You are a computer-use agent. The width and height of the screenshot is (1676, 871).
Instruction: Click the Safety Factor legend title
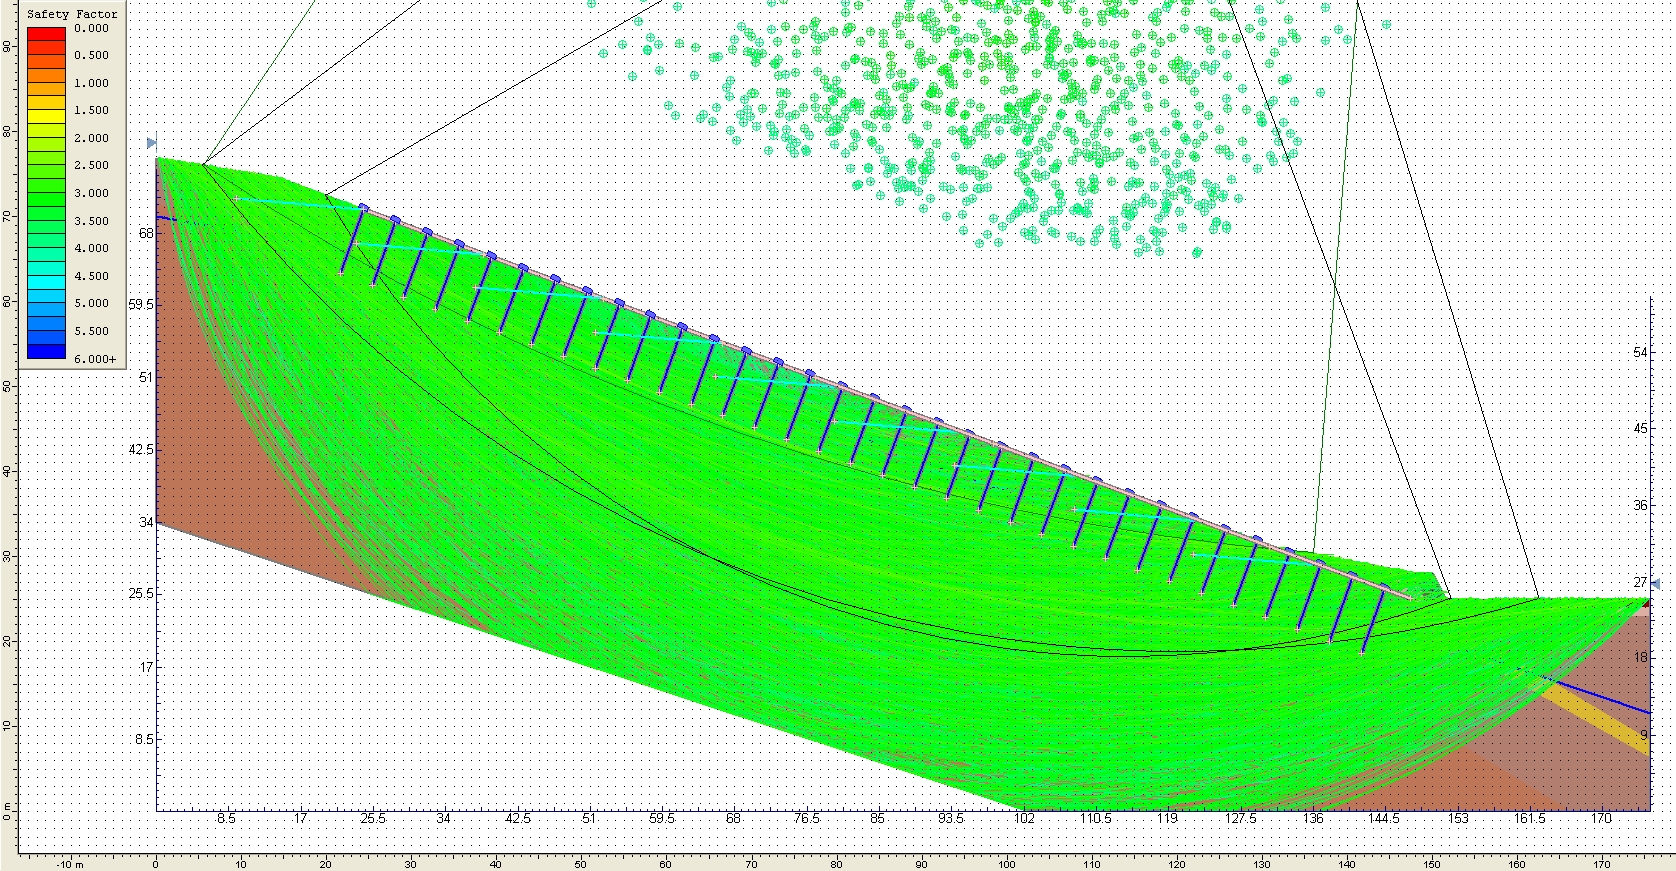[x=72, y=14]
